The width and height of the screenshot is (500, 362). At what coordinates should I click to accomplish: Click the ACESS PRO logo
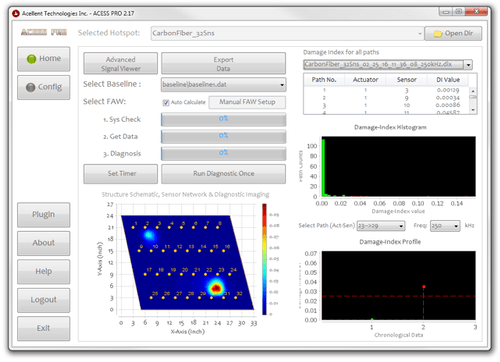point(44,32)
